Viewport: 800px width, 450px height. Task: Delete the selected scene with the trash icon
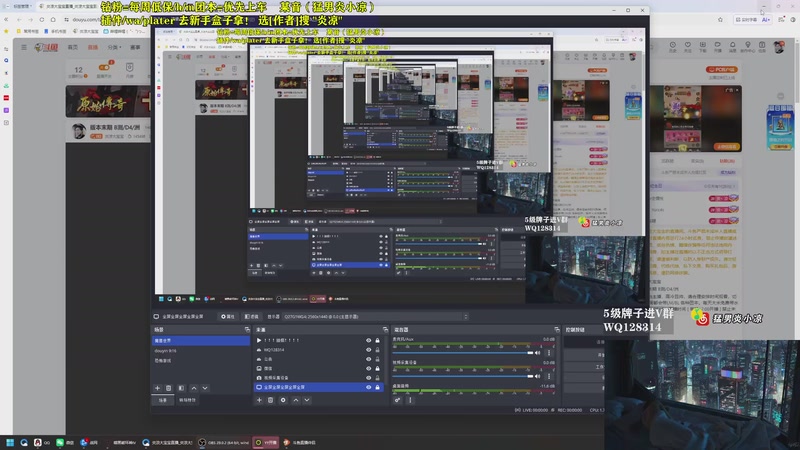(x=169, y=388)
